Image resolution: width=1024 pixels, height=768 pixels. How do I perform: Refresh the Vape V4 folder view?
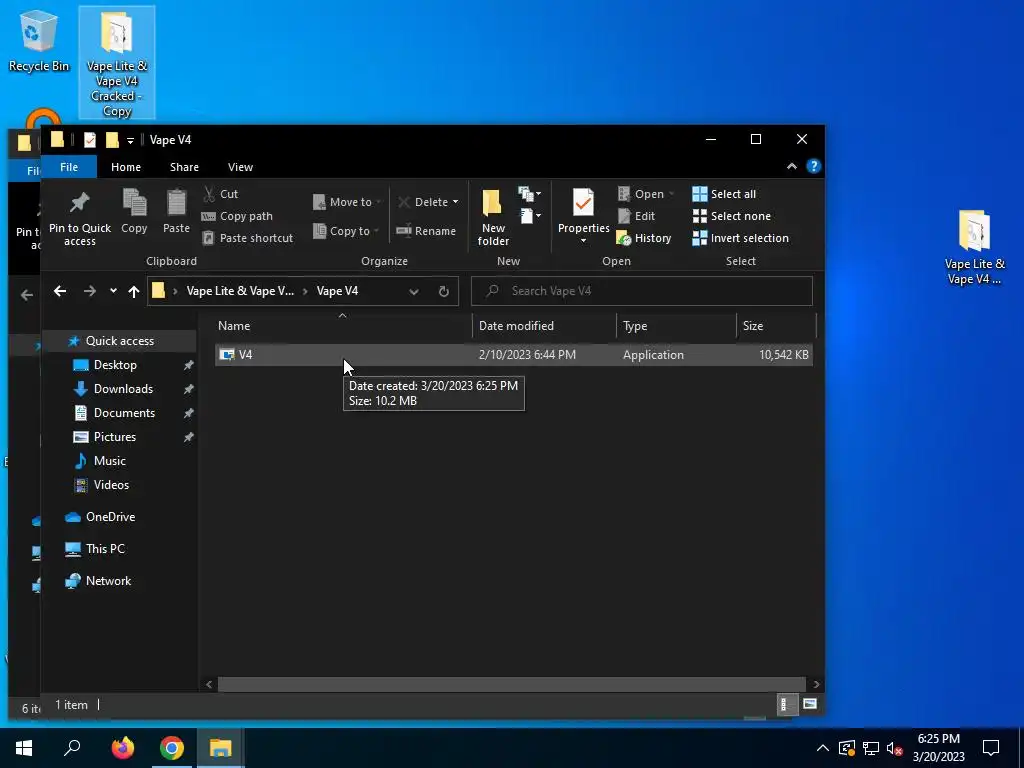coord(443,291)
